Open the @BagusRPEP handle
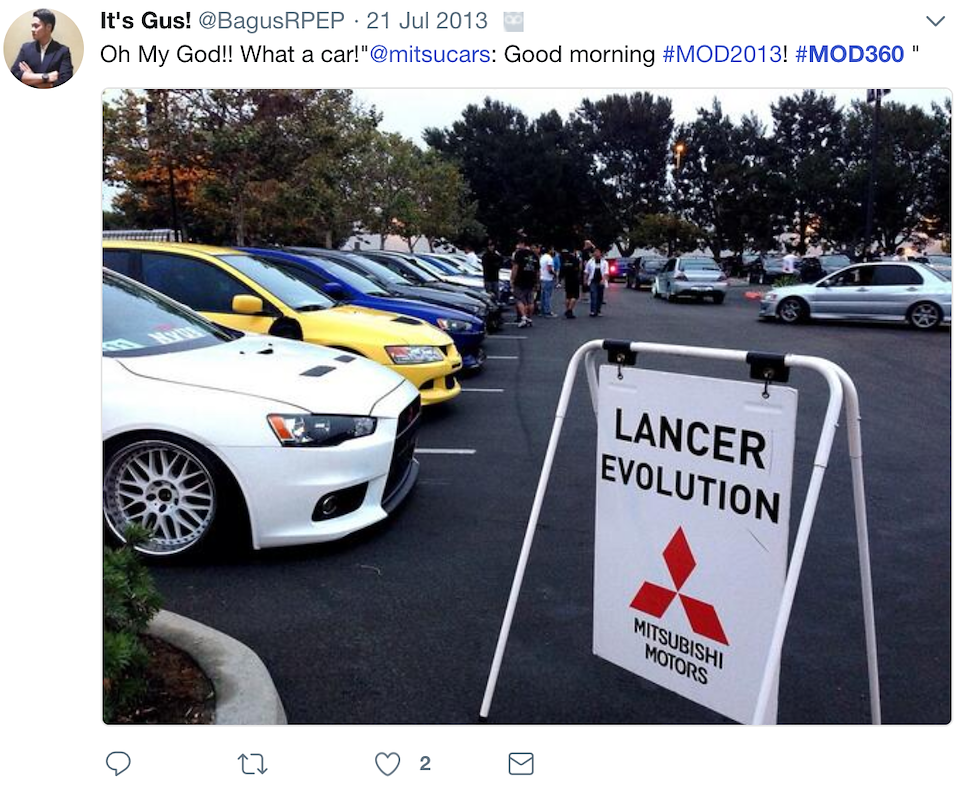 [272, 21]
